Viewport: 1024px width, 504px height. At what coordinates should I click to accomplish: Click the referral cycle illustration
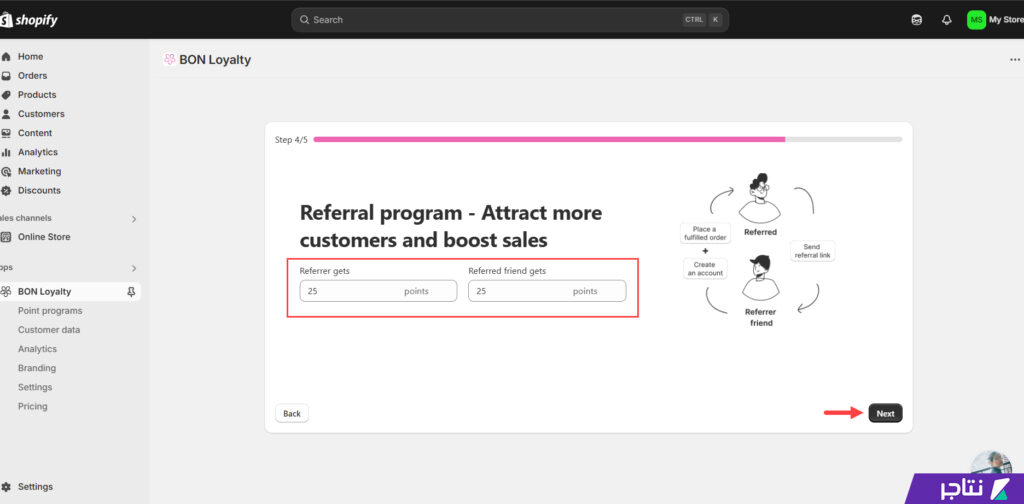click(x=758, y=251)
